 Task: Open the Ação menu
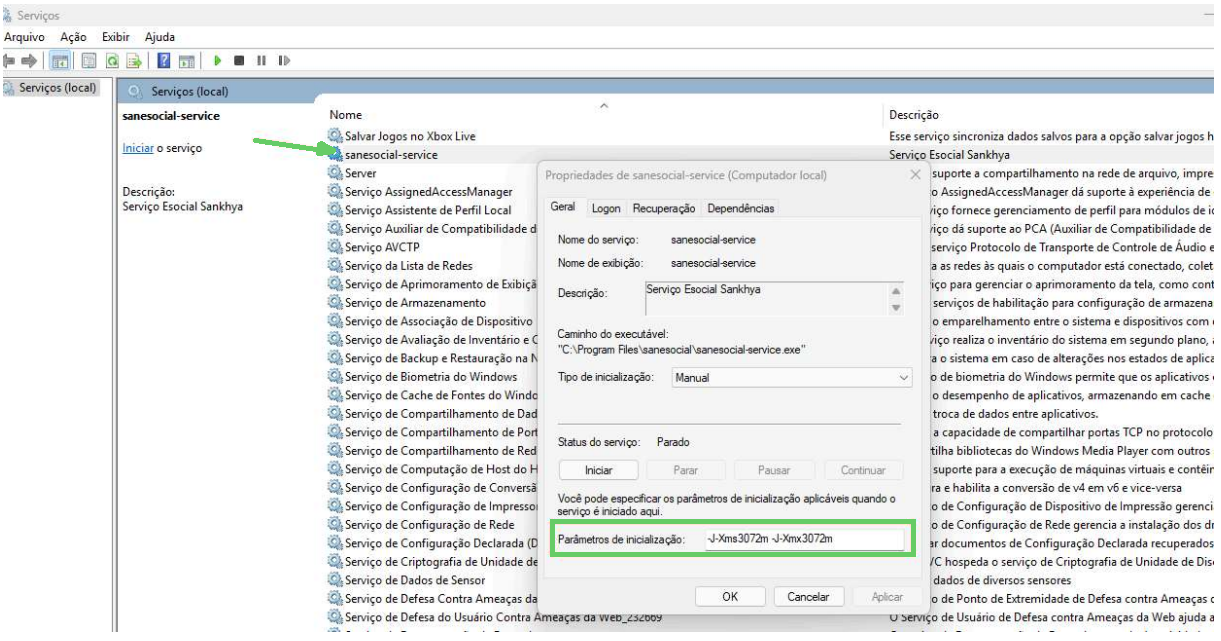[x=73, y=37]
